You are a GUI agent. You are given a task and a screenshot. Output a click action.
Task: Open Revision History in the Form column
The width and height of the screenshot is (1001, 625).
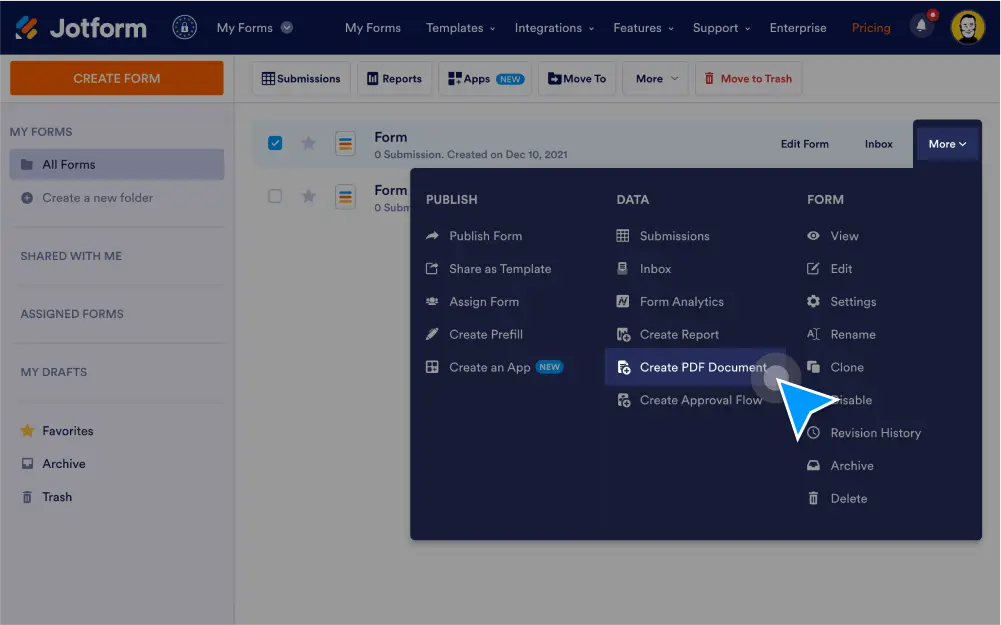[x=875, y=432]
